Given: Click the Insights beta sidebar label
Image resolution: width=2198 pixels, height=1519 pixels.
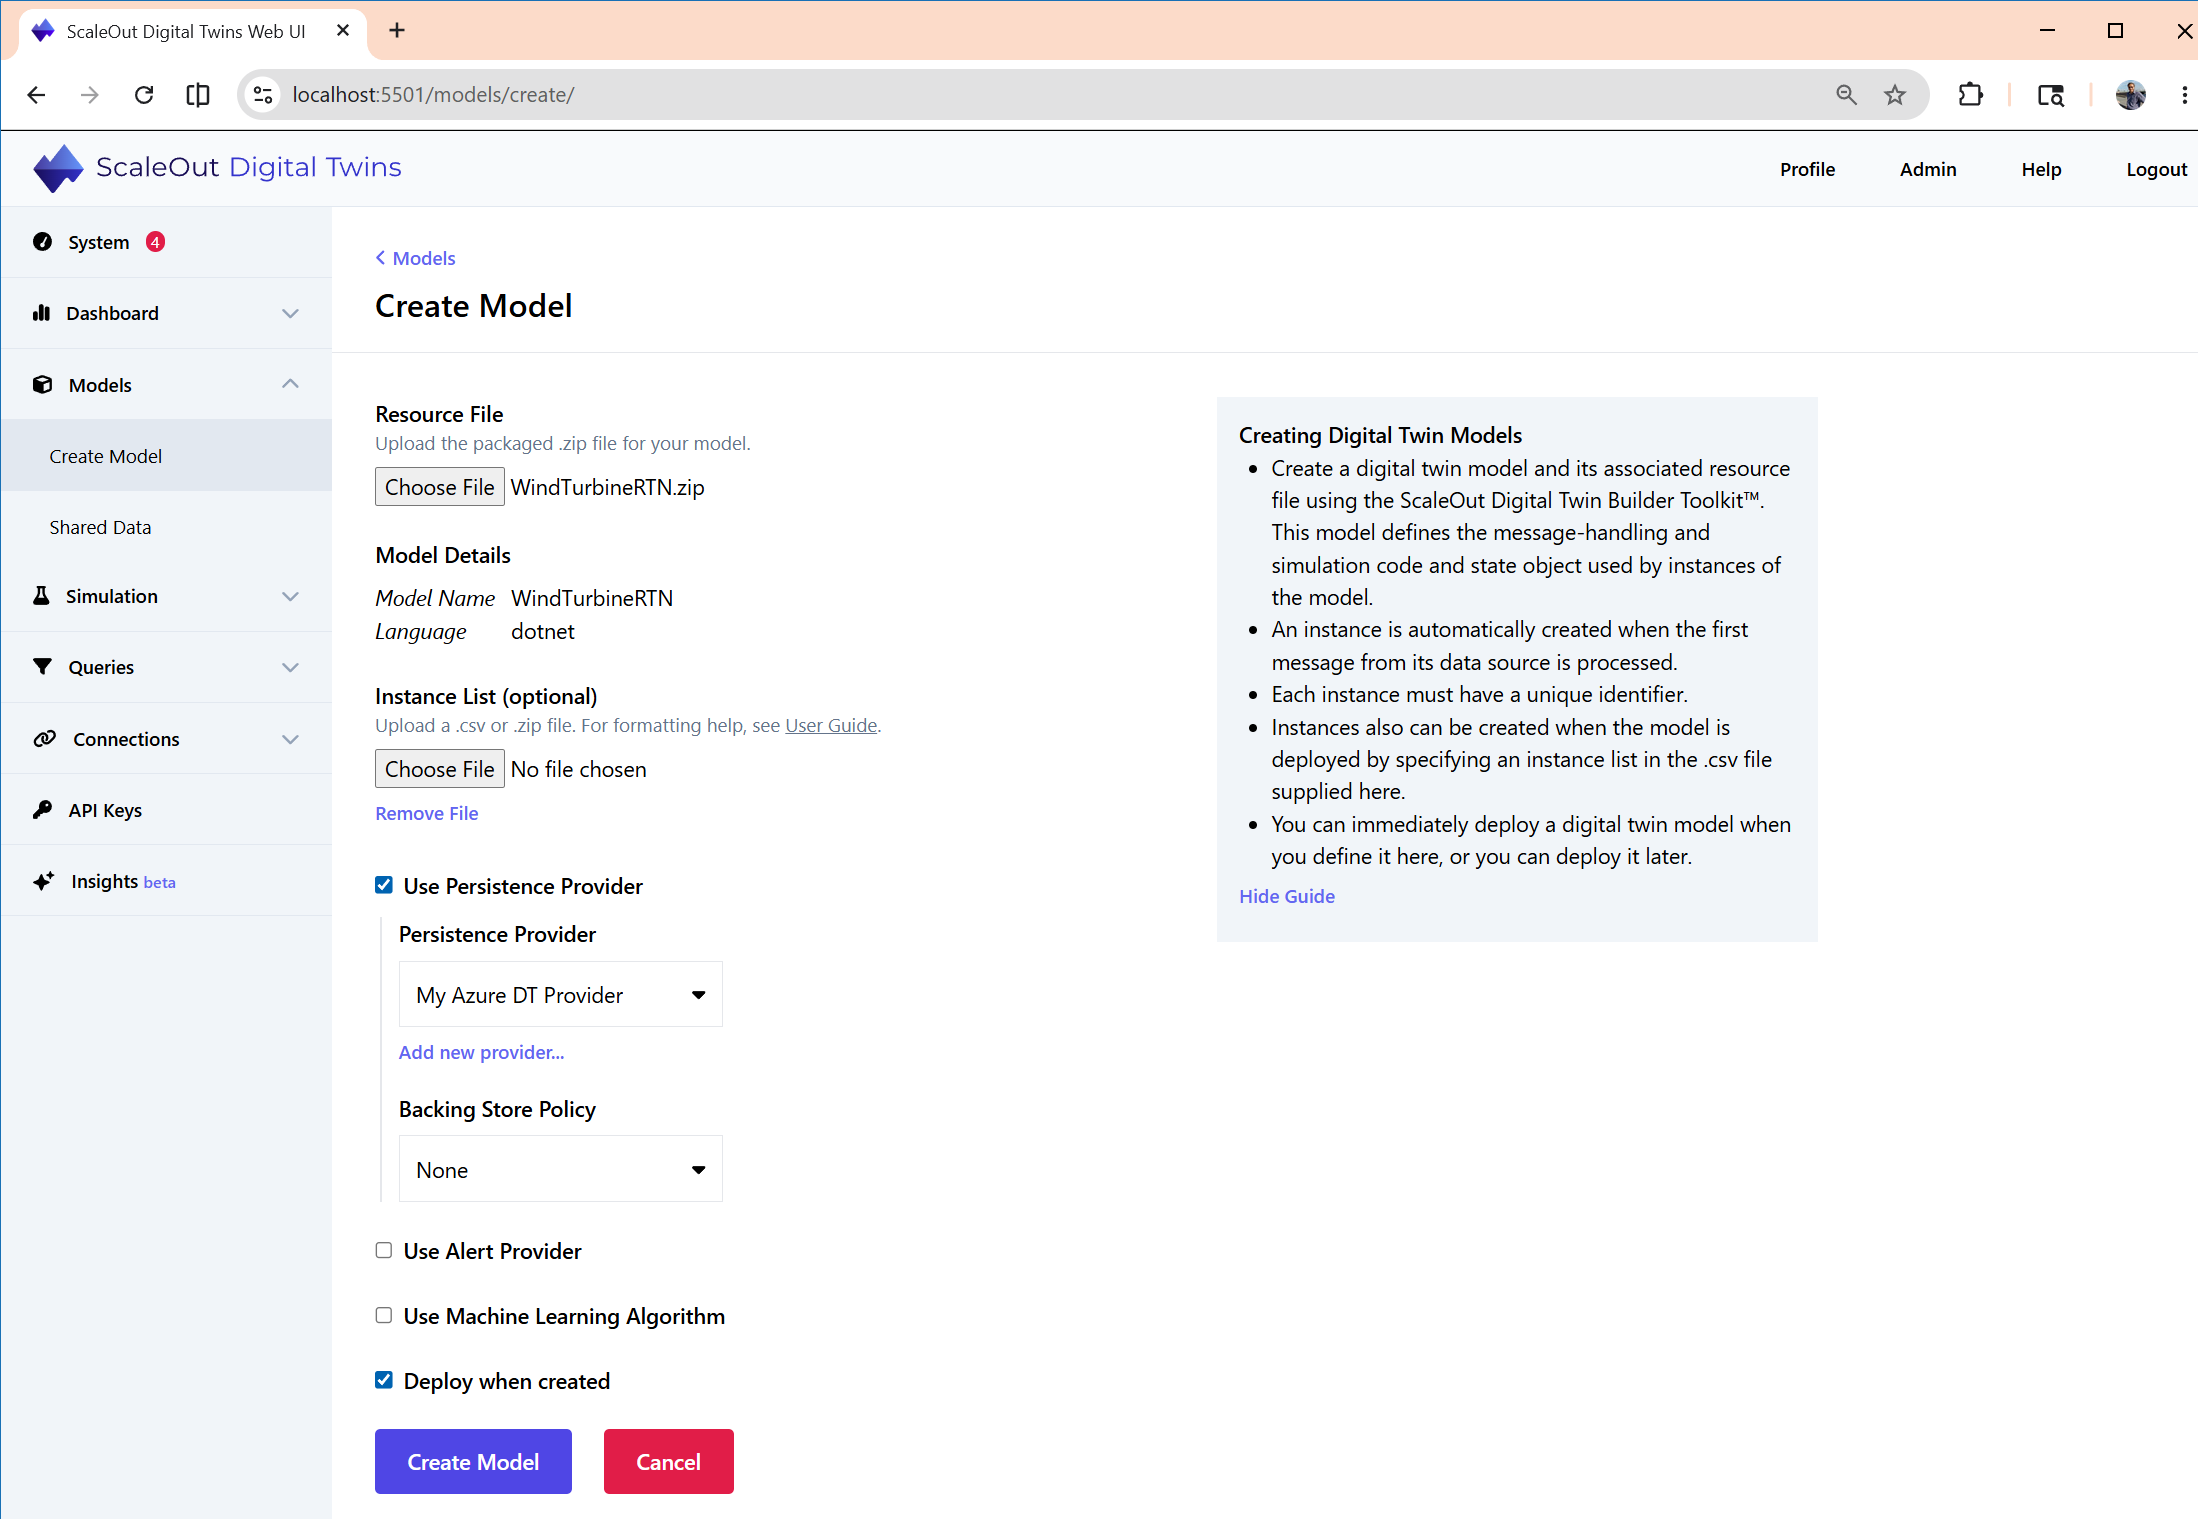Looking at the screenshot, I should (x=123, y=881).
